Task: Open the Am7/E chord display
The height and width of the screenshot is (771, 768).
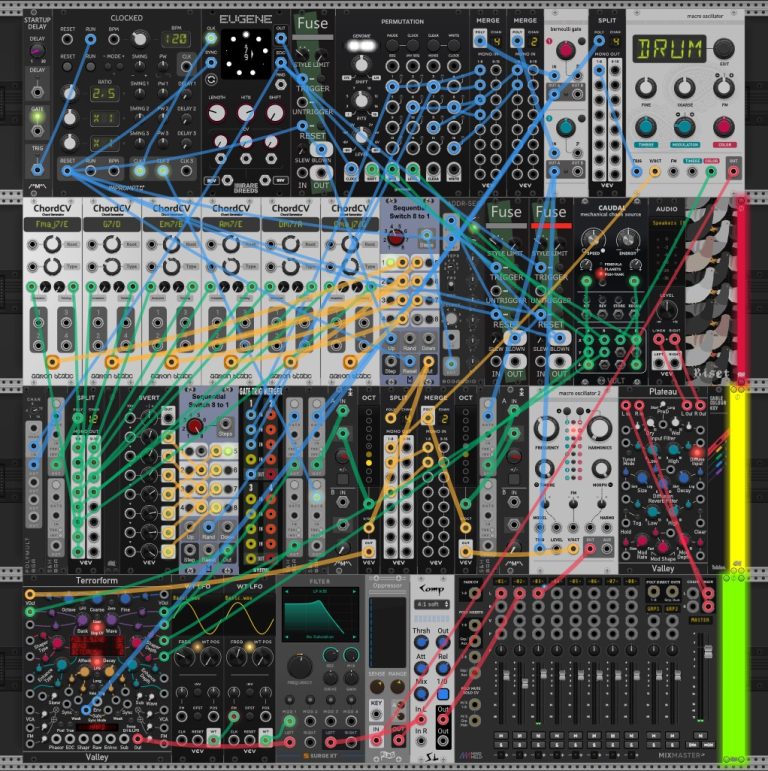Action: click(231, 225)
